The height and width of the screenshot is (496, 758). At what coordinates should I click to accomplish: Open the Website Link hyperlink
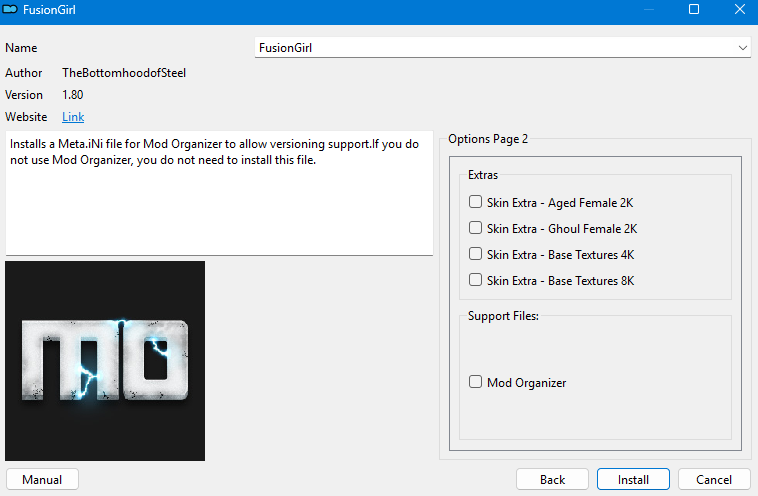(73, 117)
